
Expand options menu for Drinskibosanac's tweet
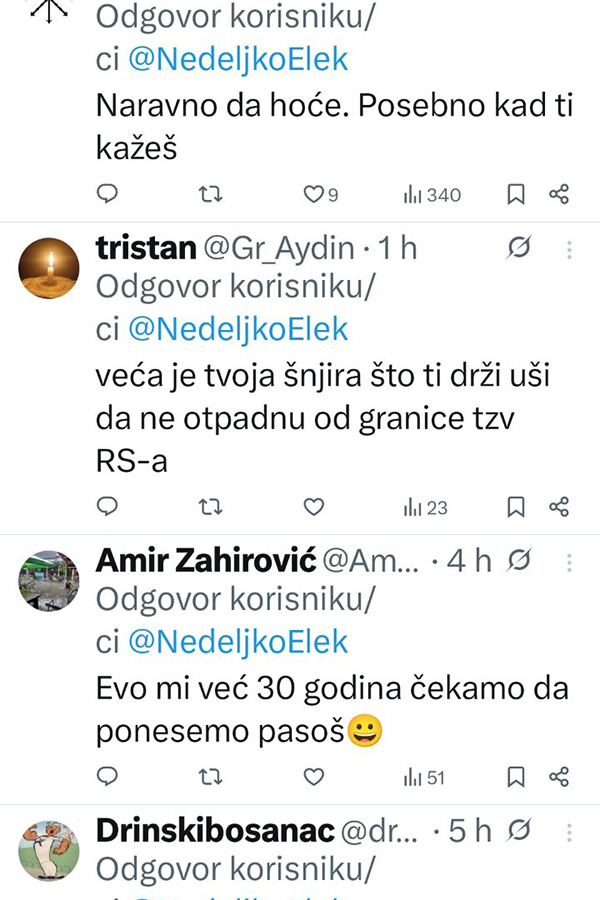569,830
